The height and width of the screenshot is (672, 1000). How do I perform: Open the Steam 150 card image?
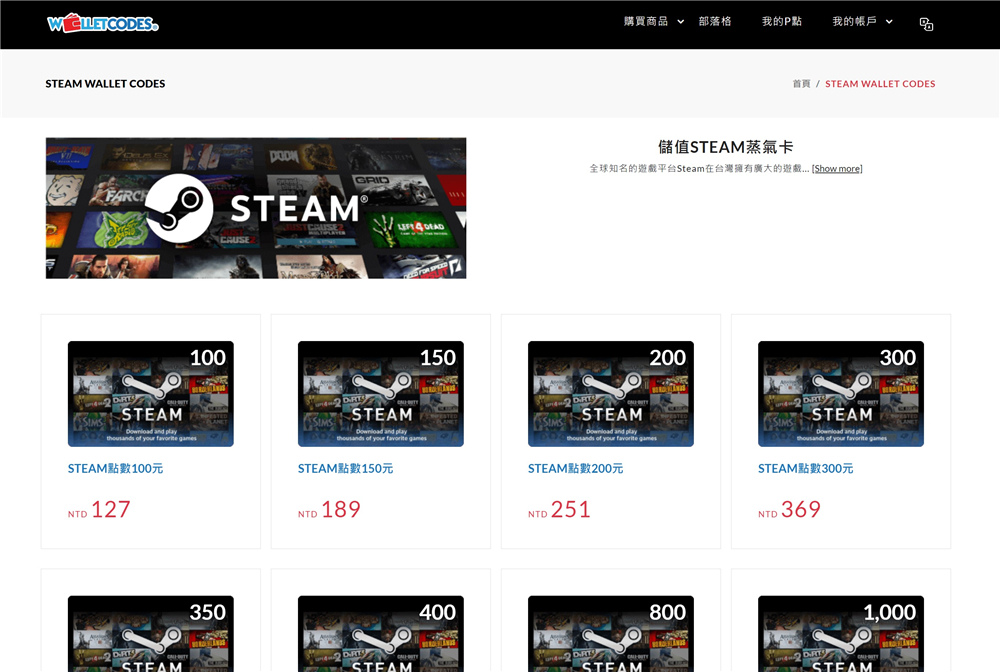381,393
